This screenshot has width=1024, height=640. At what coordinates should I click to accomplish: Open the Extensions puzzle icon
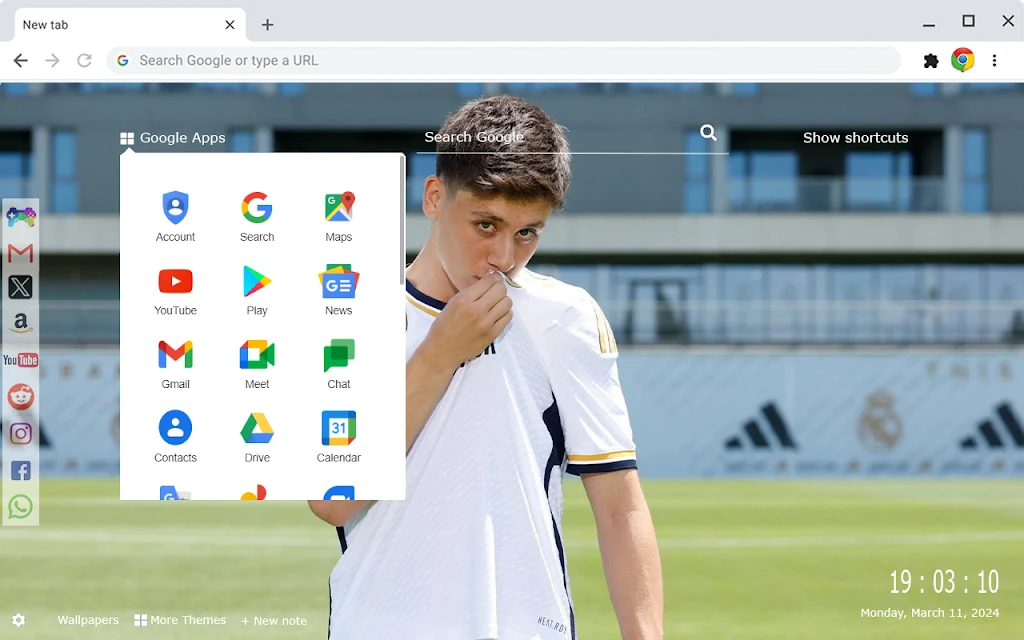click(931, 61)
